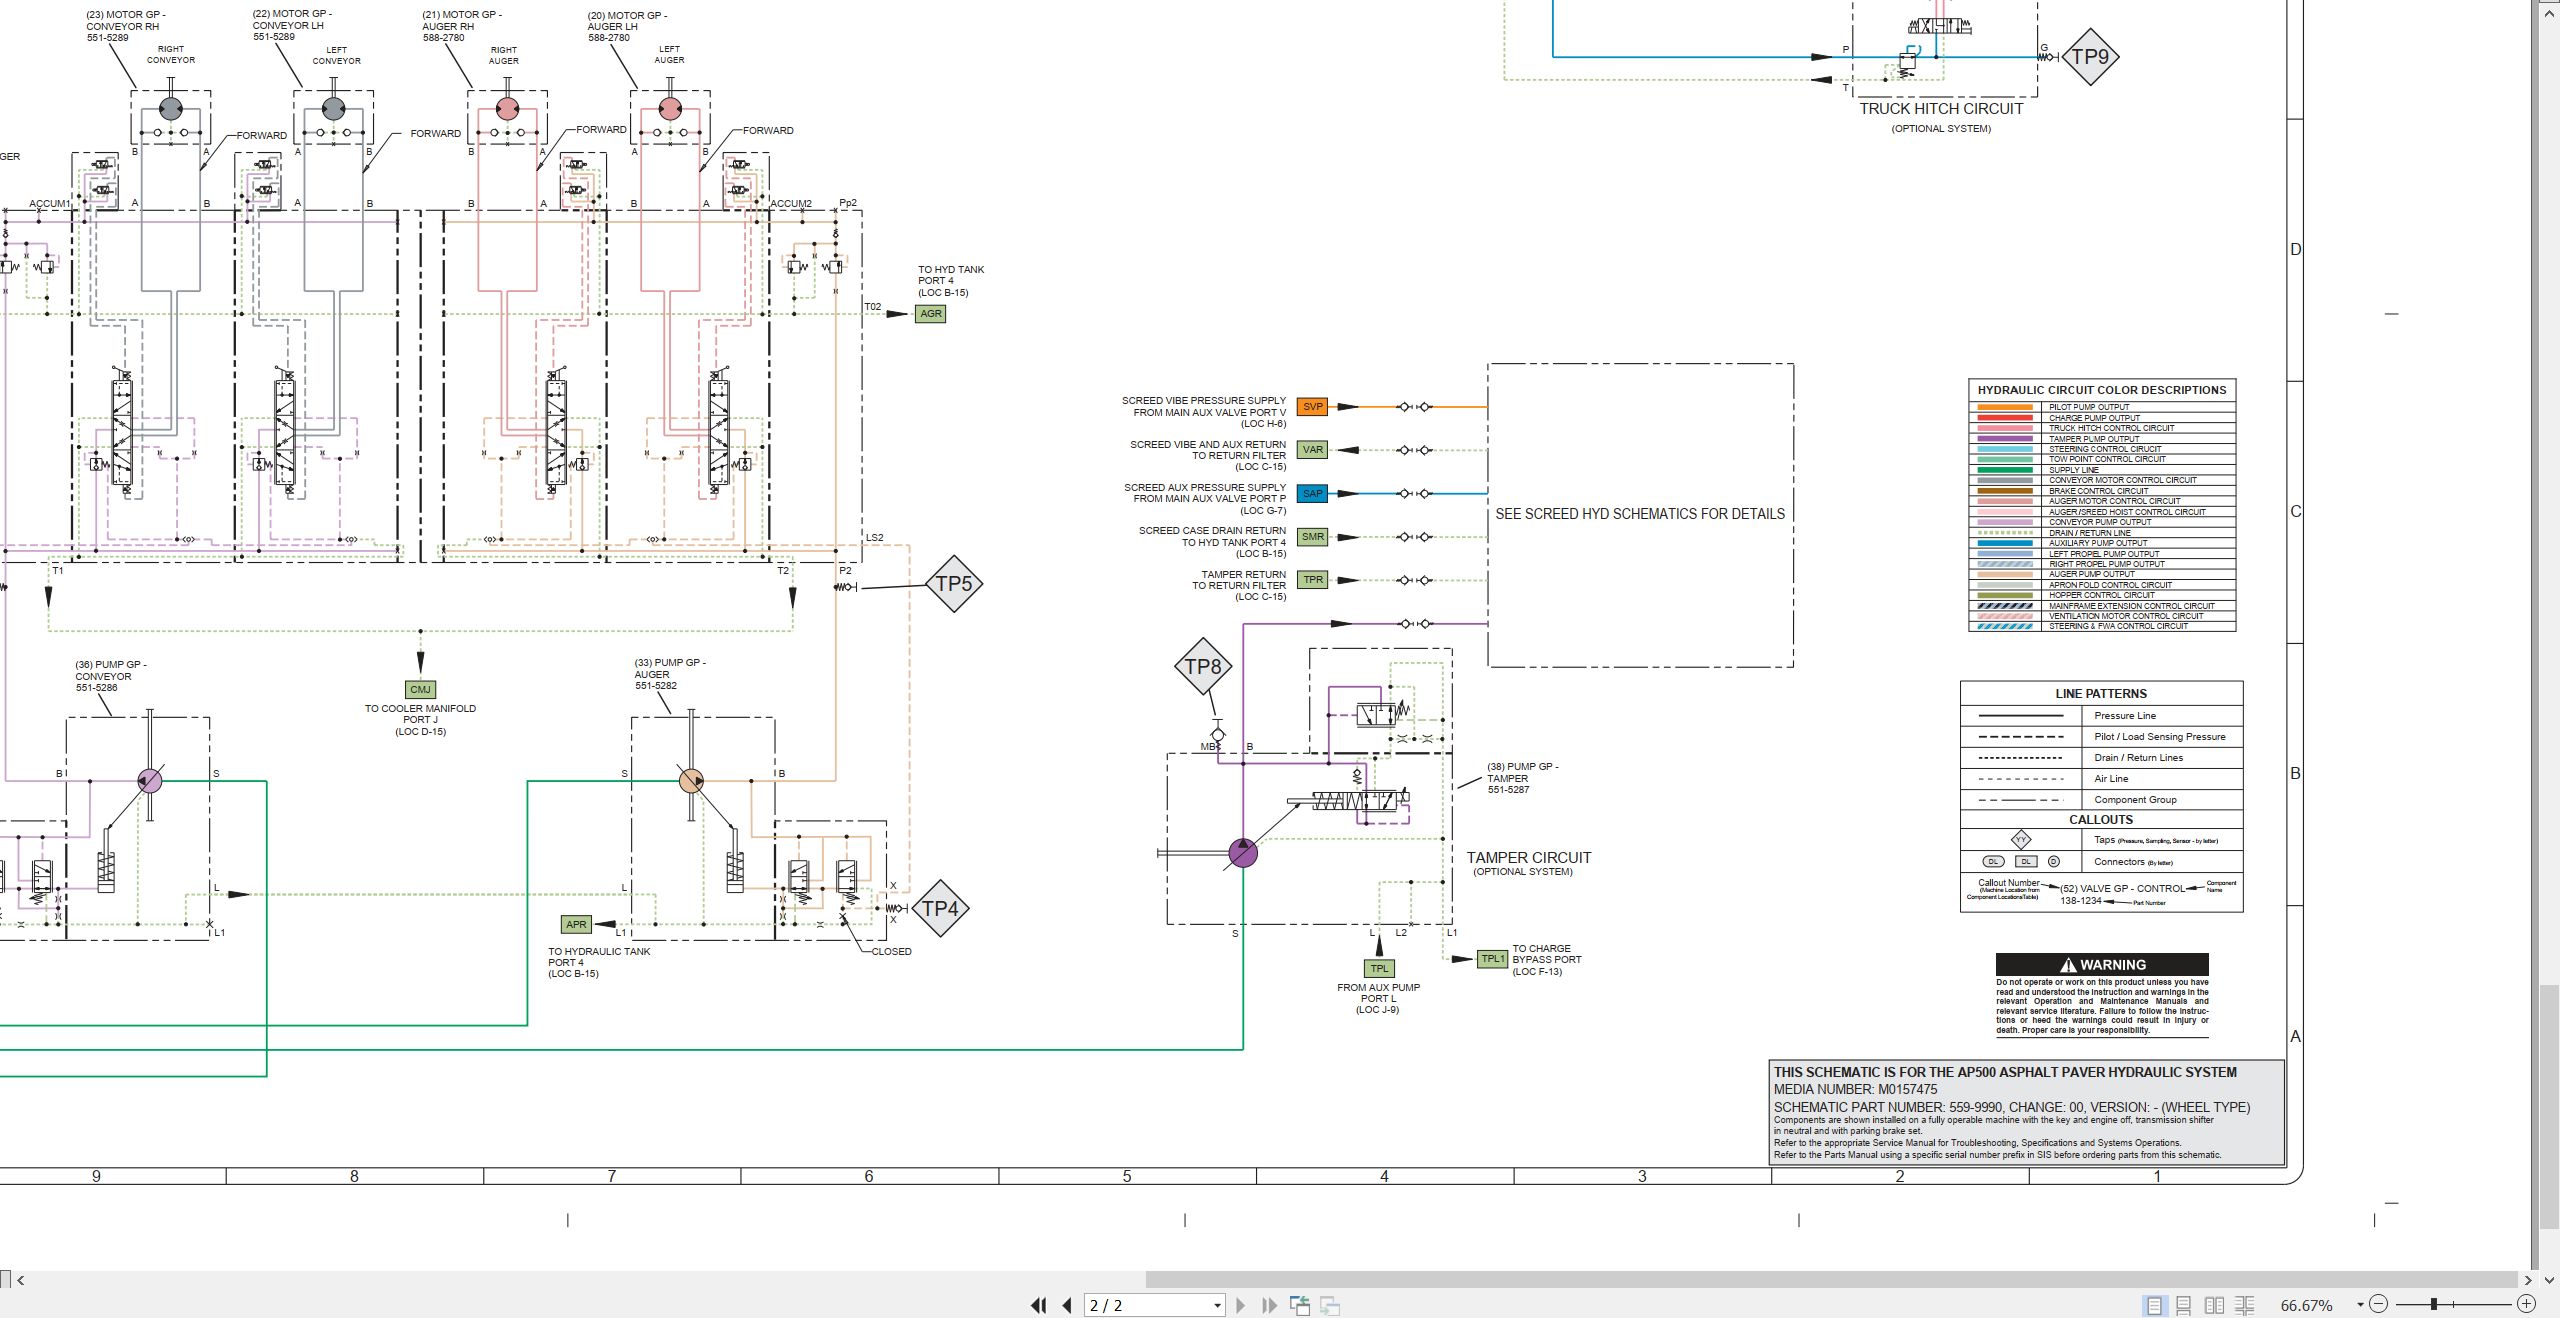Click the zoom slider handle
This screenshot has height=1318, width=2560.
(2434, 1304)
